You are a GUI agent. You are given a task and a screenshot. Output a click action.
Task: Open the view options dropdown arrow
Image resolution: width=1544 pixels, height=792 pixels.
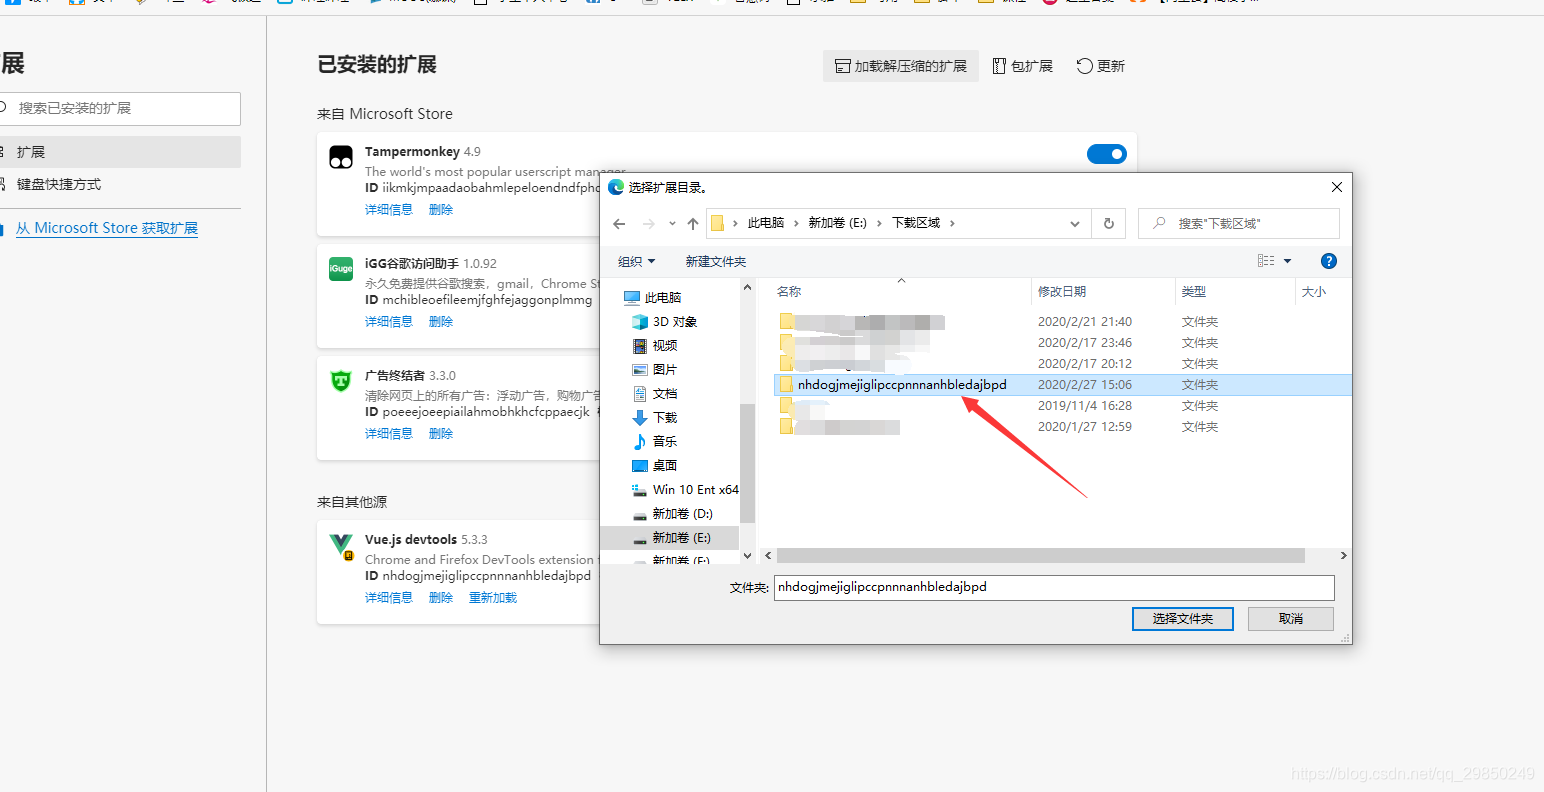(1287, 261)
